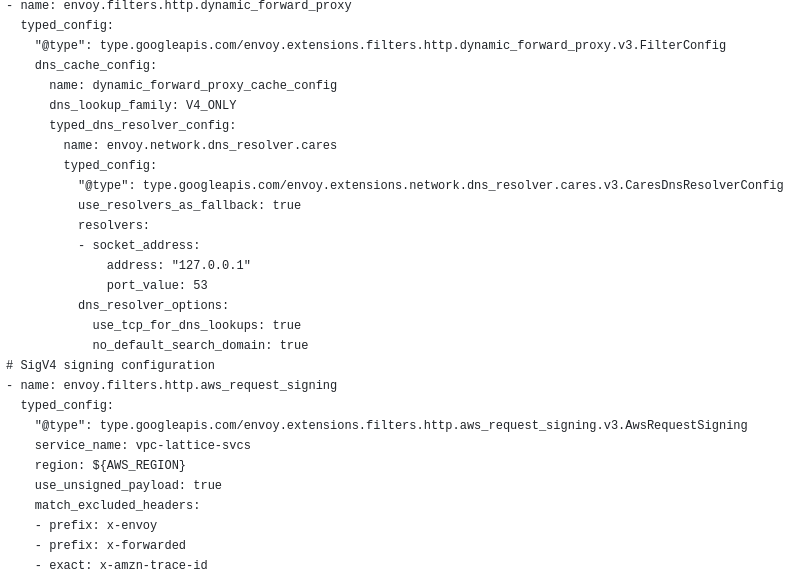Click envoy.filters.http.aws_request_signing name
790x576 pixels.
pyautogui.click(x=200, y=386)
